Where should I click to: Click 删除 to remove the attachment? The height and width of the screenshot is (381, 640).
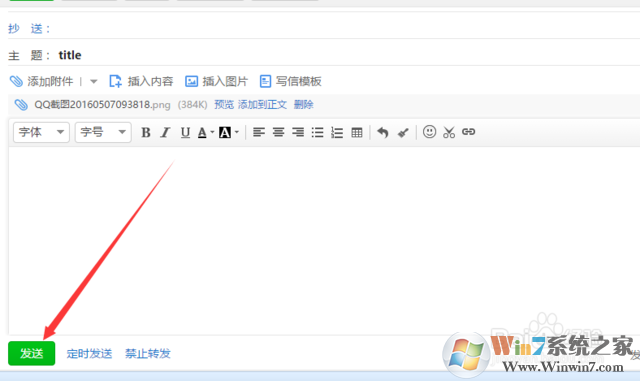[303, 105]
